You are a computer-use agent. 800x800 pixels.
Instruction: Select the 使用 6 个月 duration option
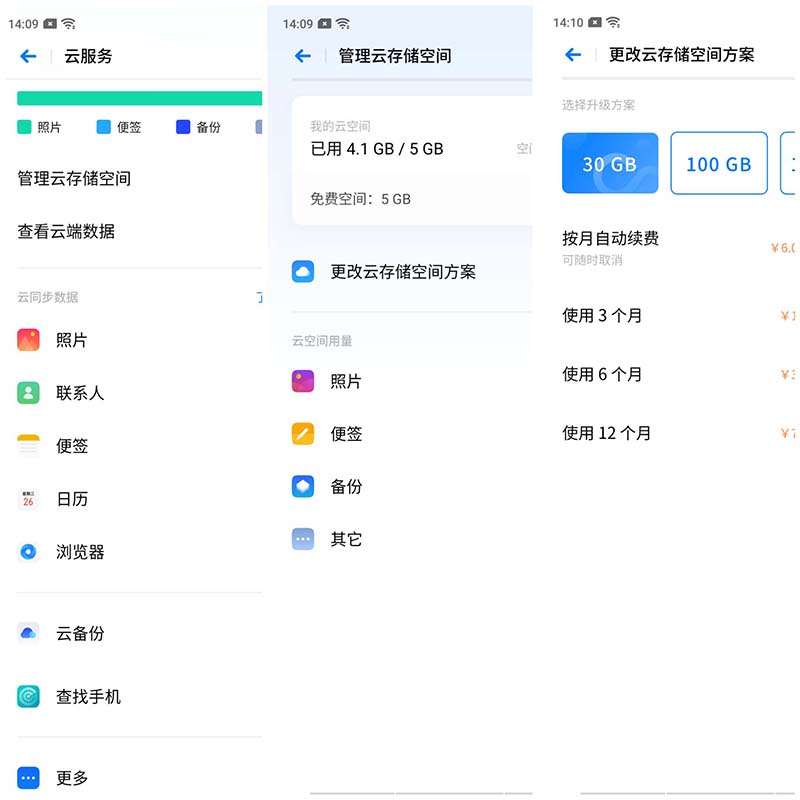coord(602,374)
